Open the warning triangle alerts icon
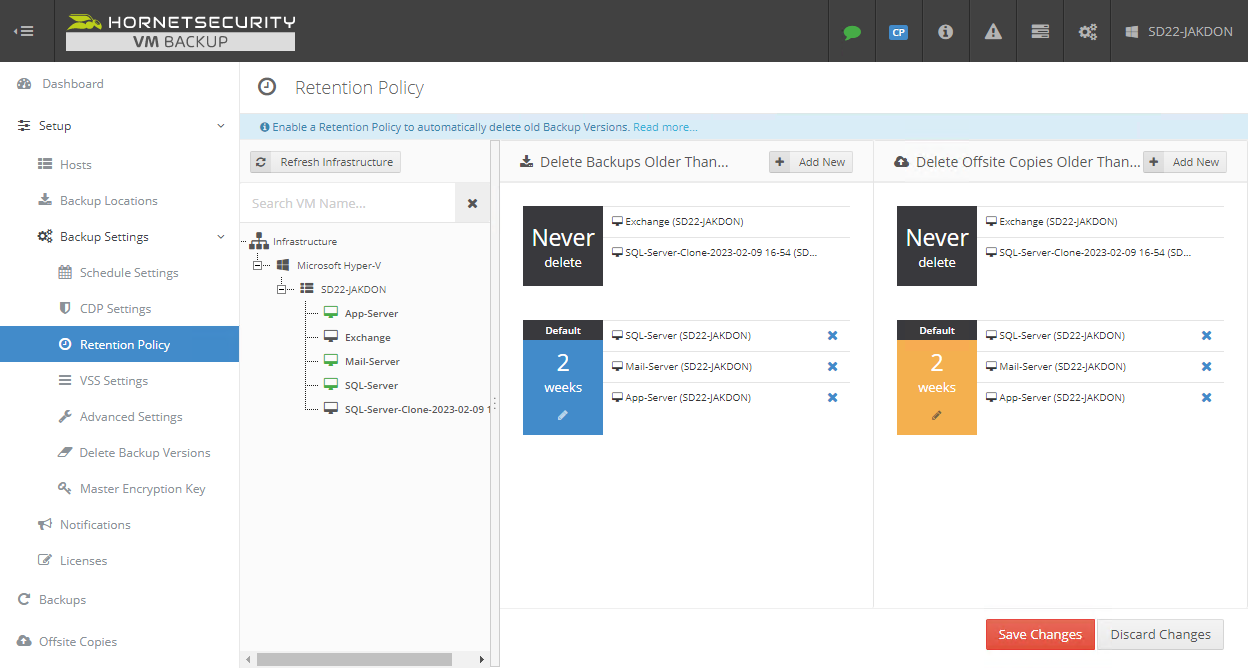Image resolution: width=1248 pixels, height=668 pixels. click(x=993, y=31)
